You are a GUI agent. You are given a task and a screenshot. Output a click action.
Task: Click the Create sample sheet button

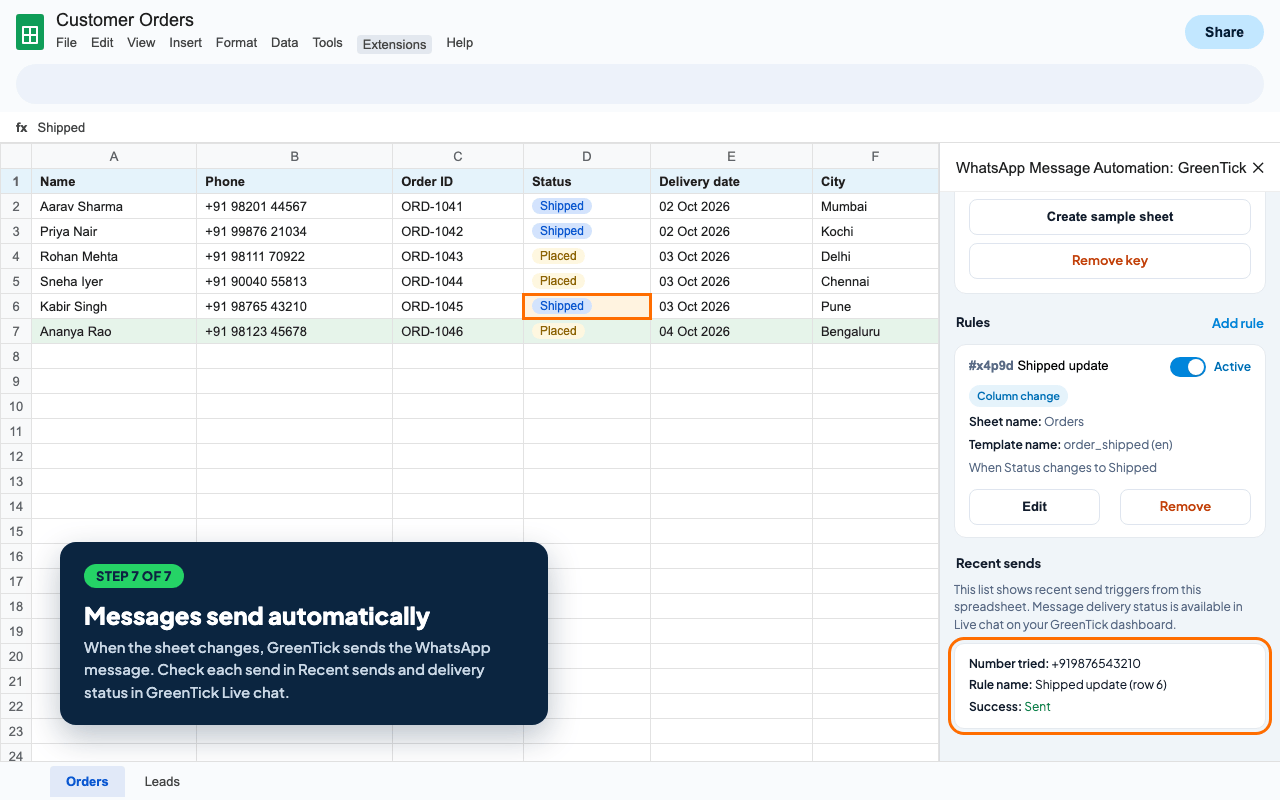pos(1110,217)
